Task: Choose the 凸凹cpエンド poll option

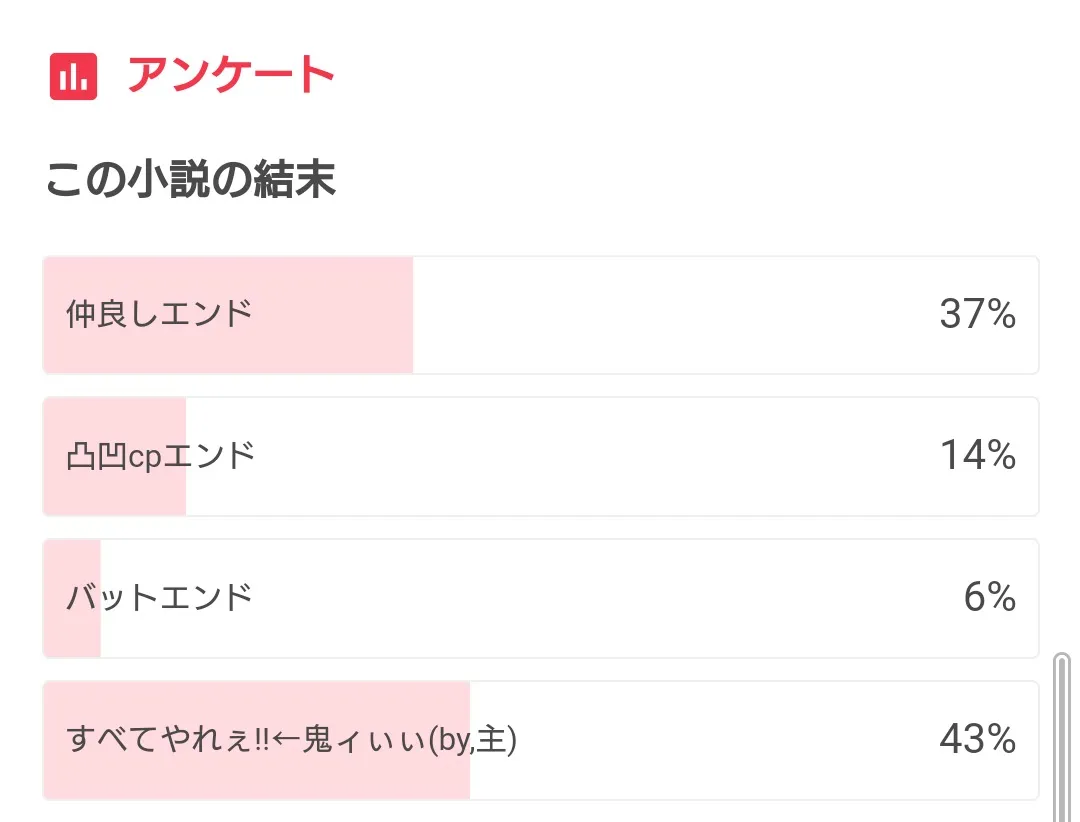Action: pyautogui.click(x=161, y=456)
